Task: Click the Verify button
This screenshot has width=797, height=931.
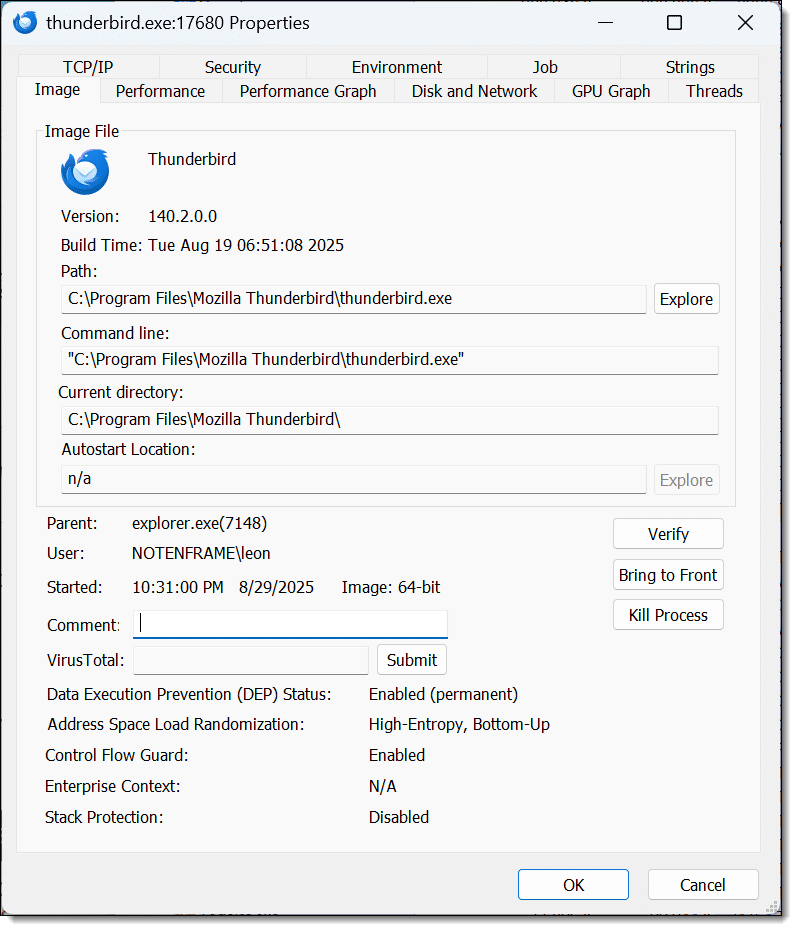Action: click(668, 534)
